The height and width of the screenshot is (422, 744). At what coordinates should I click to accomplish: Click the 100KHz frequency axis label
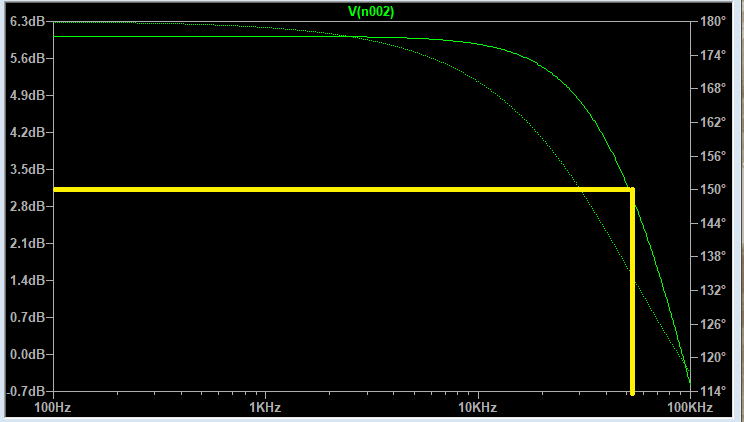pos(690,407)
